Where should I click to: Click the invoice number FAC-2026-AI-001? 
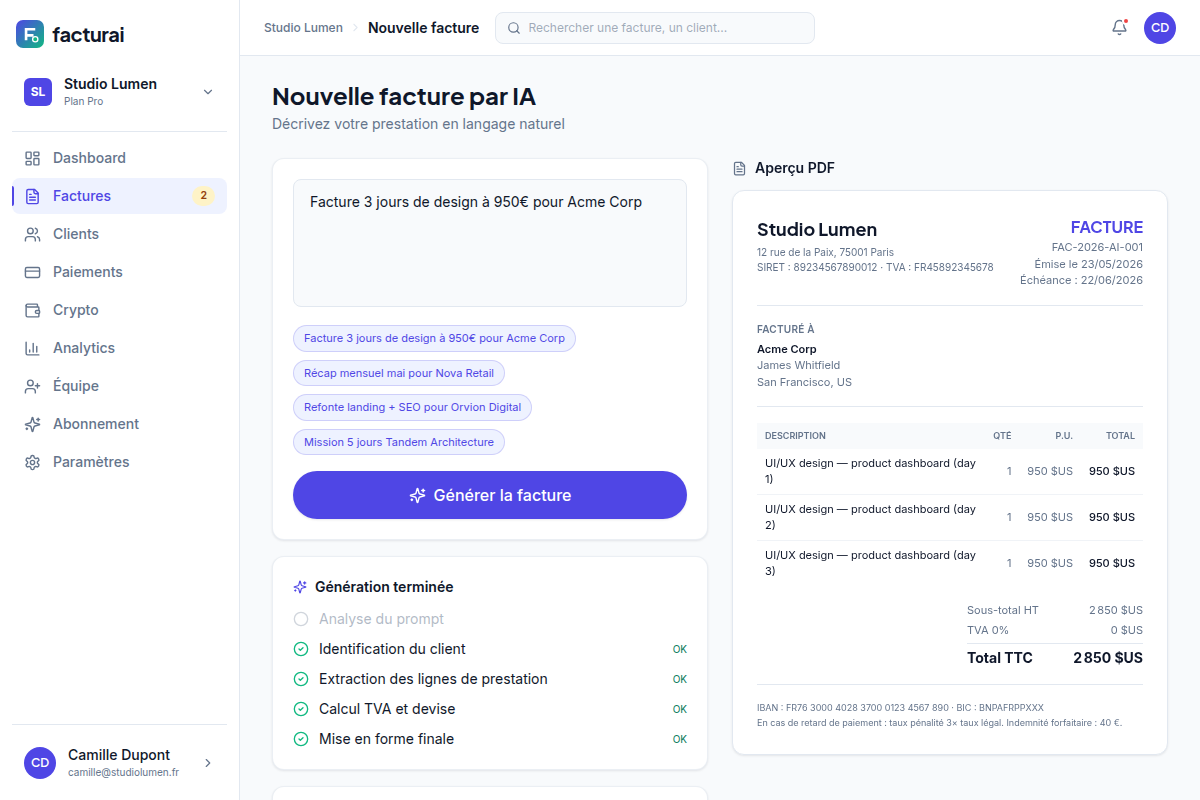[x=1097, y=247]
